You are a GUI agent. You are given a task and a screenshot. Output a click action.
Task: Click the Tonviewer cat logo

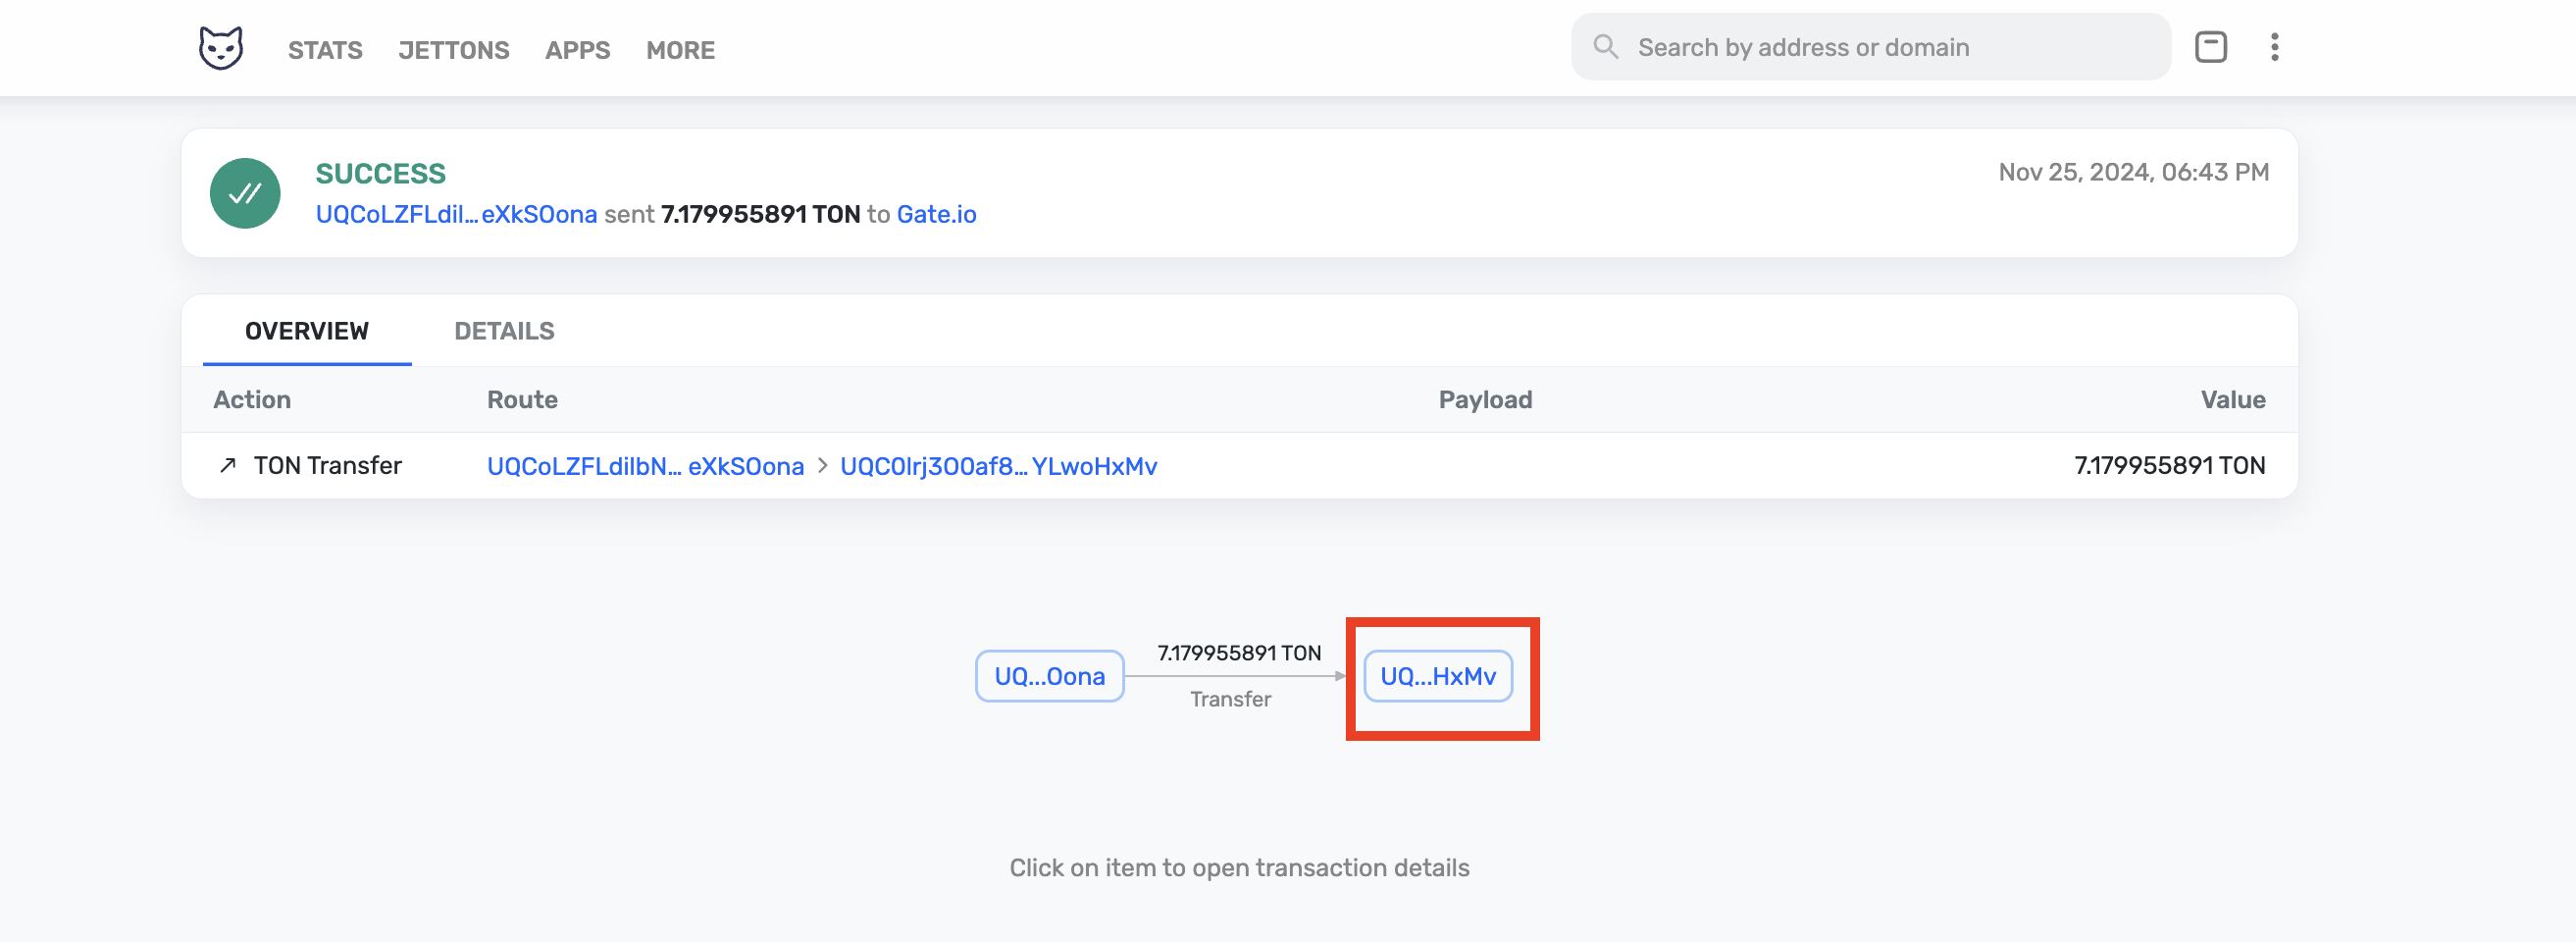221,48
